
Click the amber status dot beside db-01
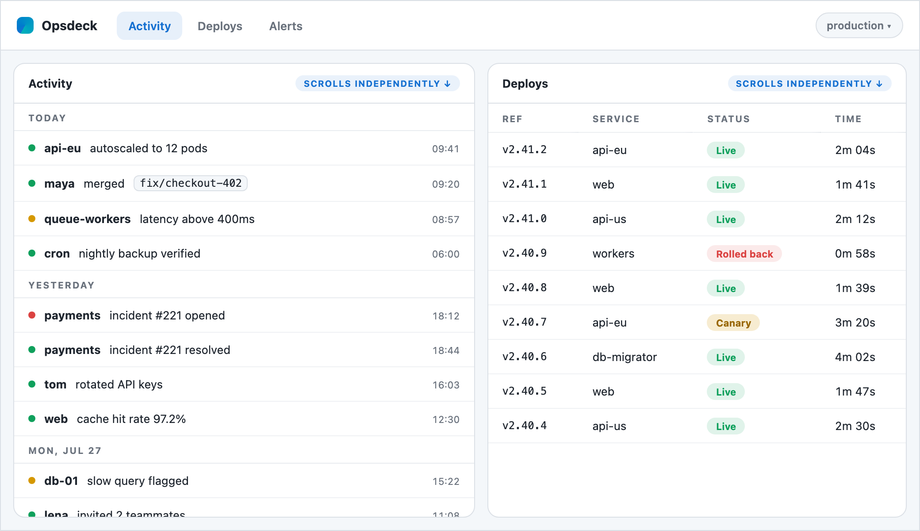(x=32, y=481)
